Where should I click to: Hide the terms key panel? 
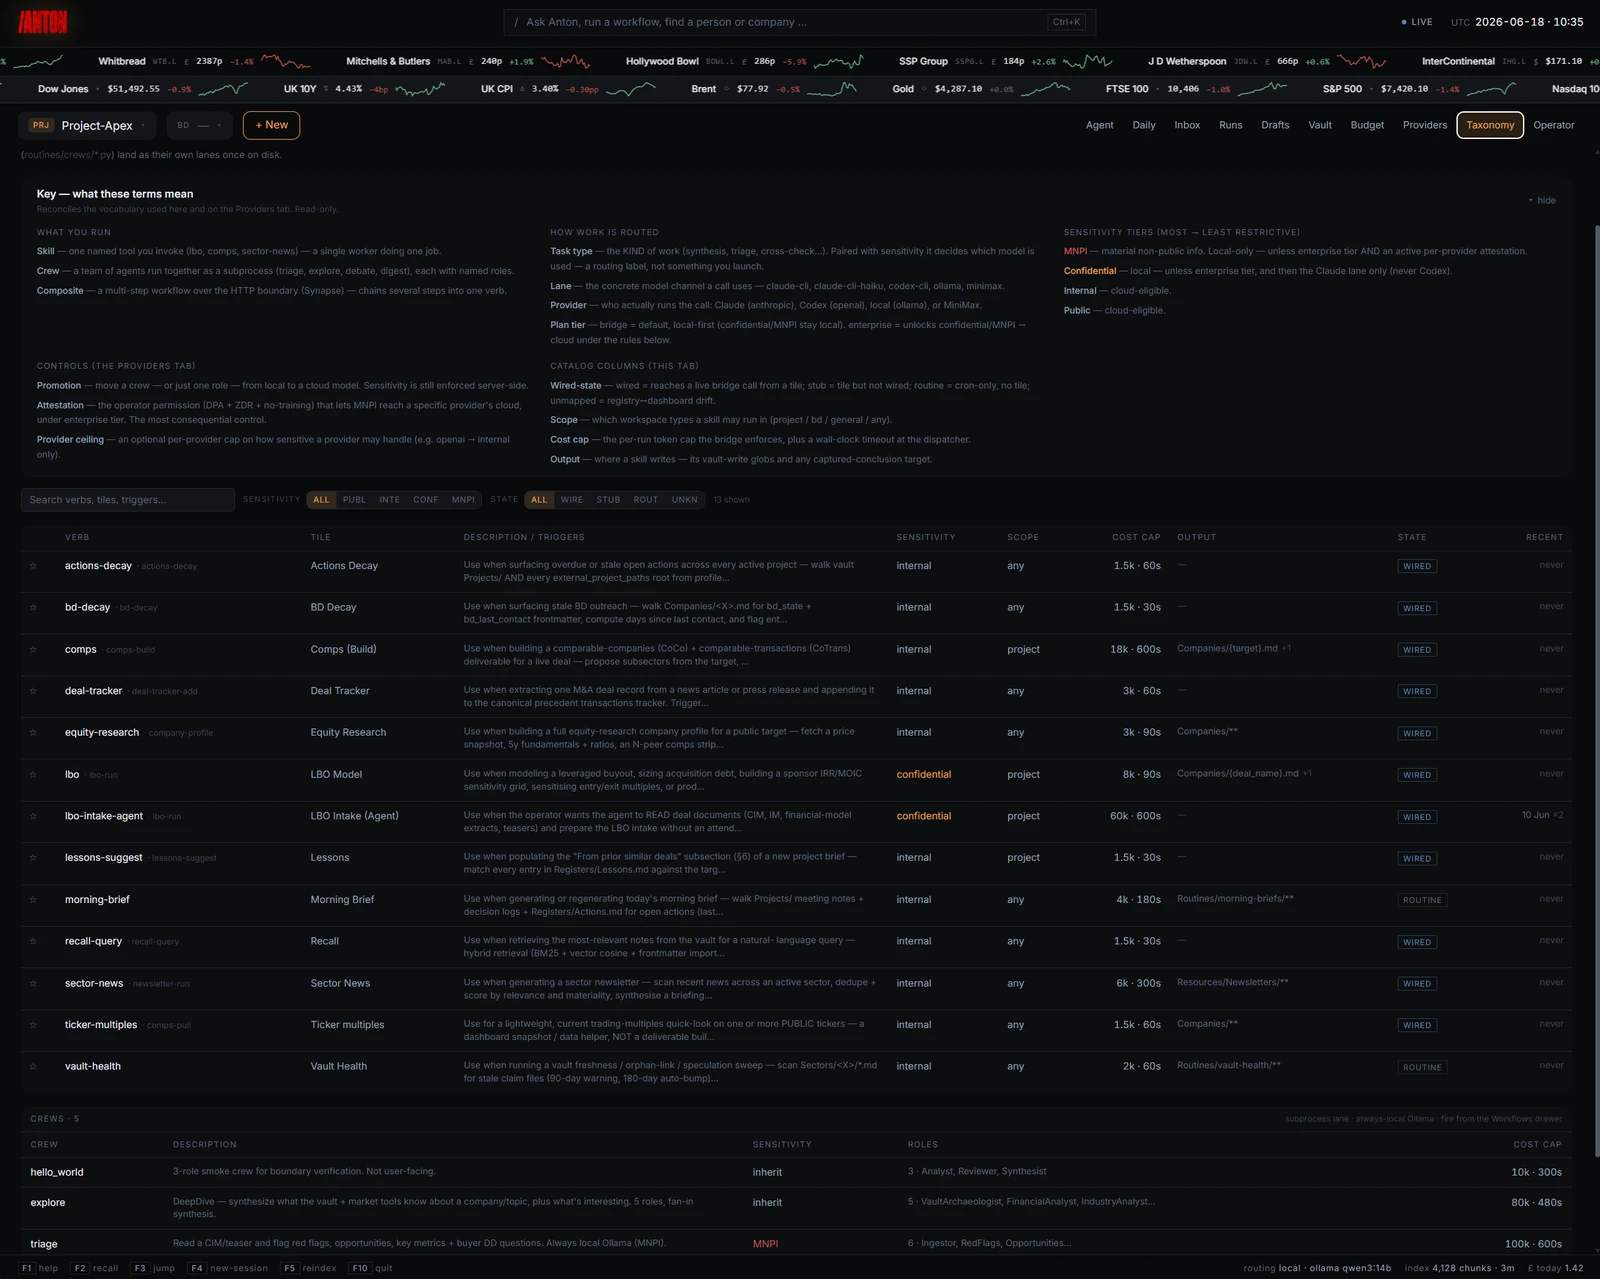1542,201
